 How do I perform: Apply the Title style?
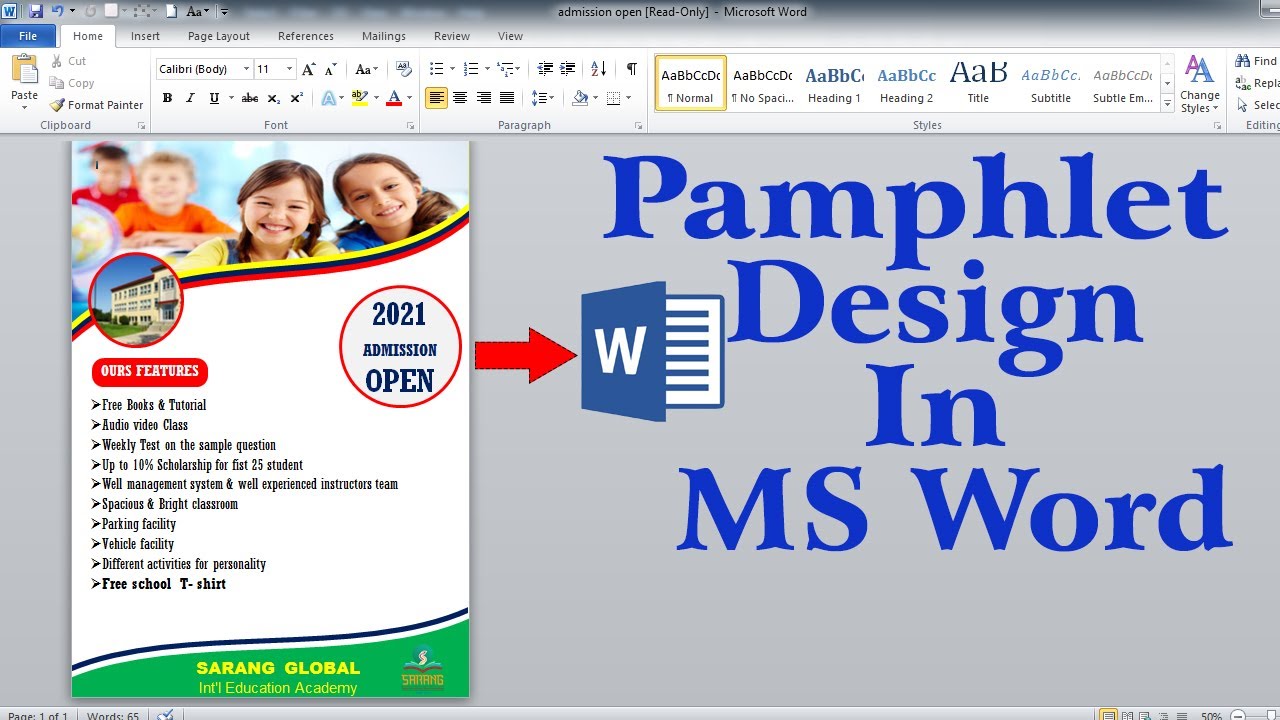(x=978, y=83)
